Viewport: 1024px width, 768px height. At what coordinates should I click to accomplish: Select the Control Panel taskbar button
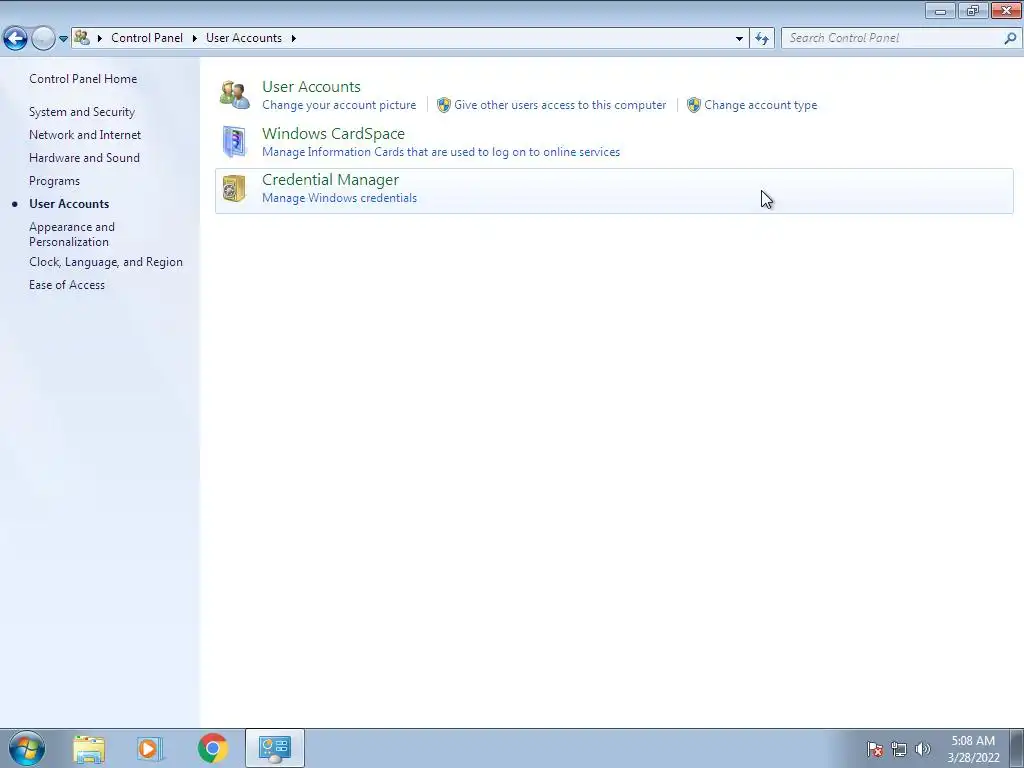[x=275, y=748]
